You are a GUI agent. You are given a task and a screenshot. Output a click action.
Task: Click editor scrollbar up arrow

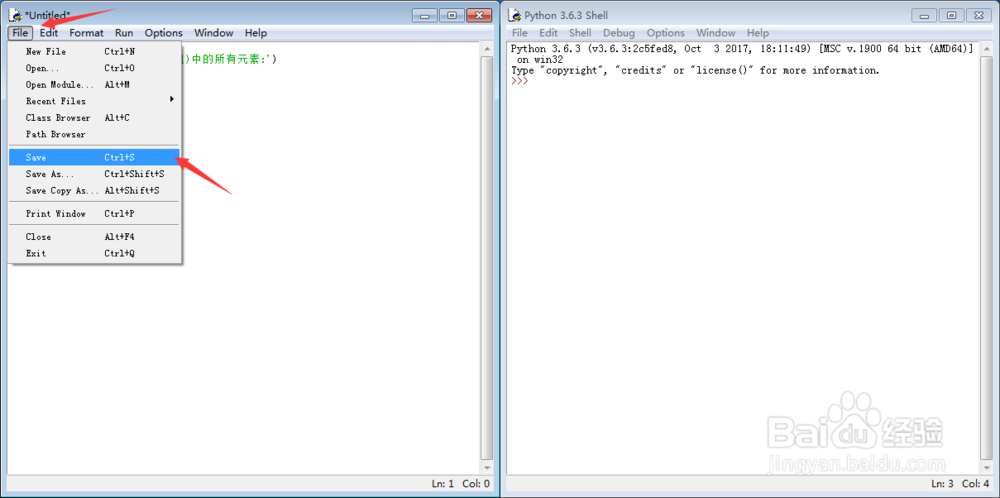click(x=487, y=48)
